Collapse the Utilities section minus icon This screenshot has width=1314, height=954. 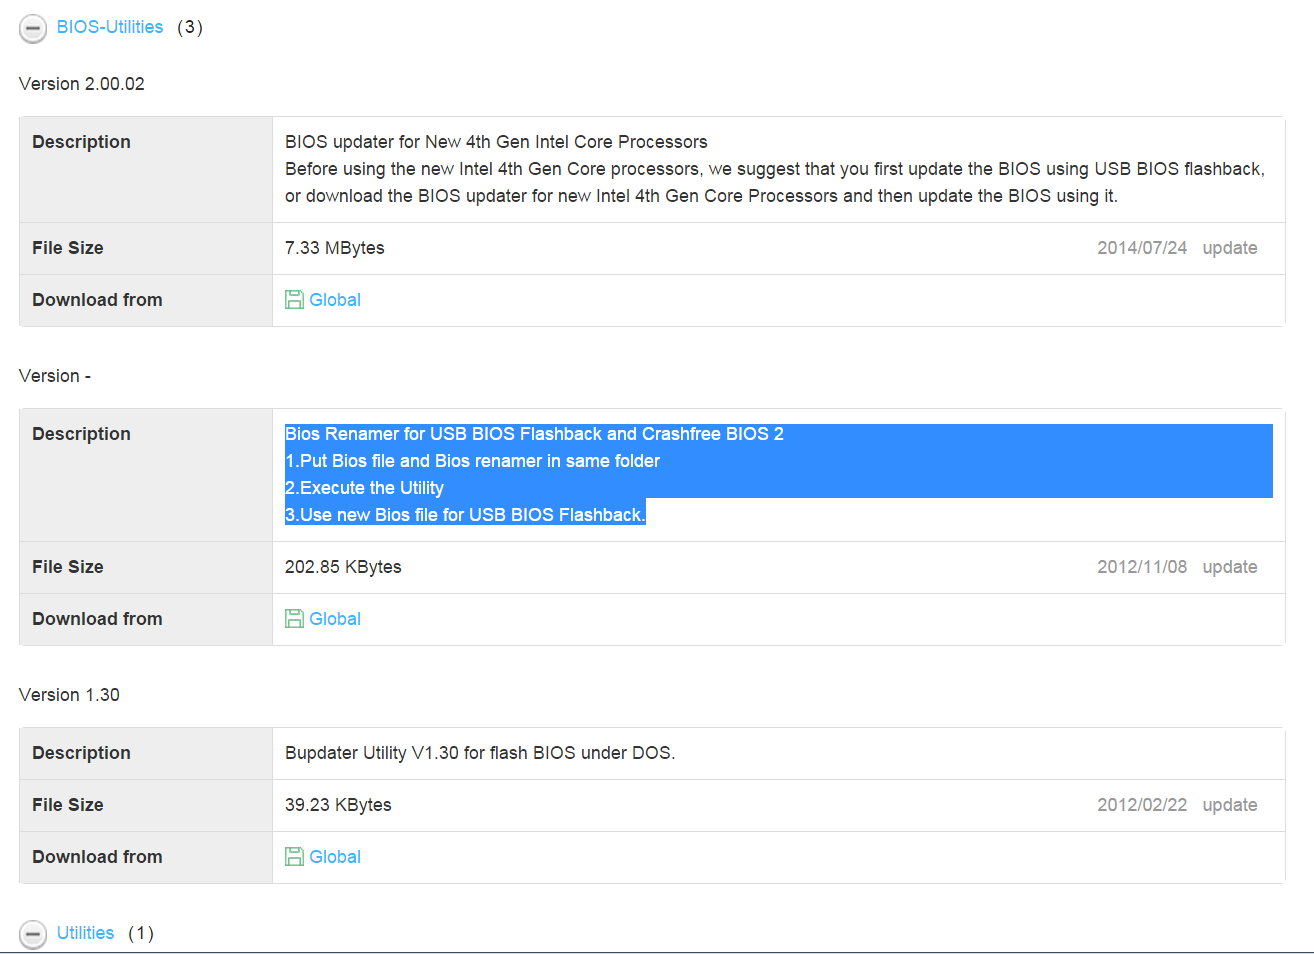pos(33,934)
